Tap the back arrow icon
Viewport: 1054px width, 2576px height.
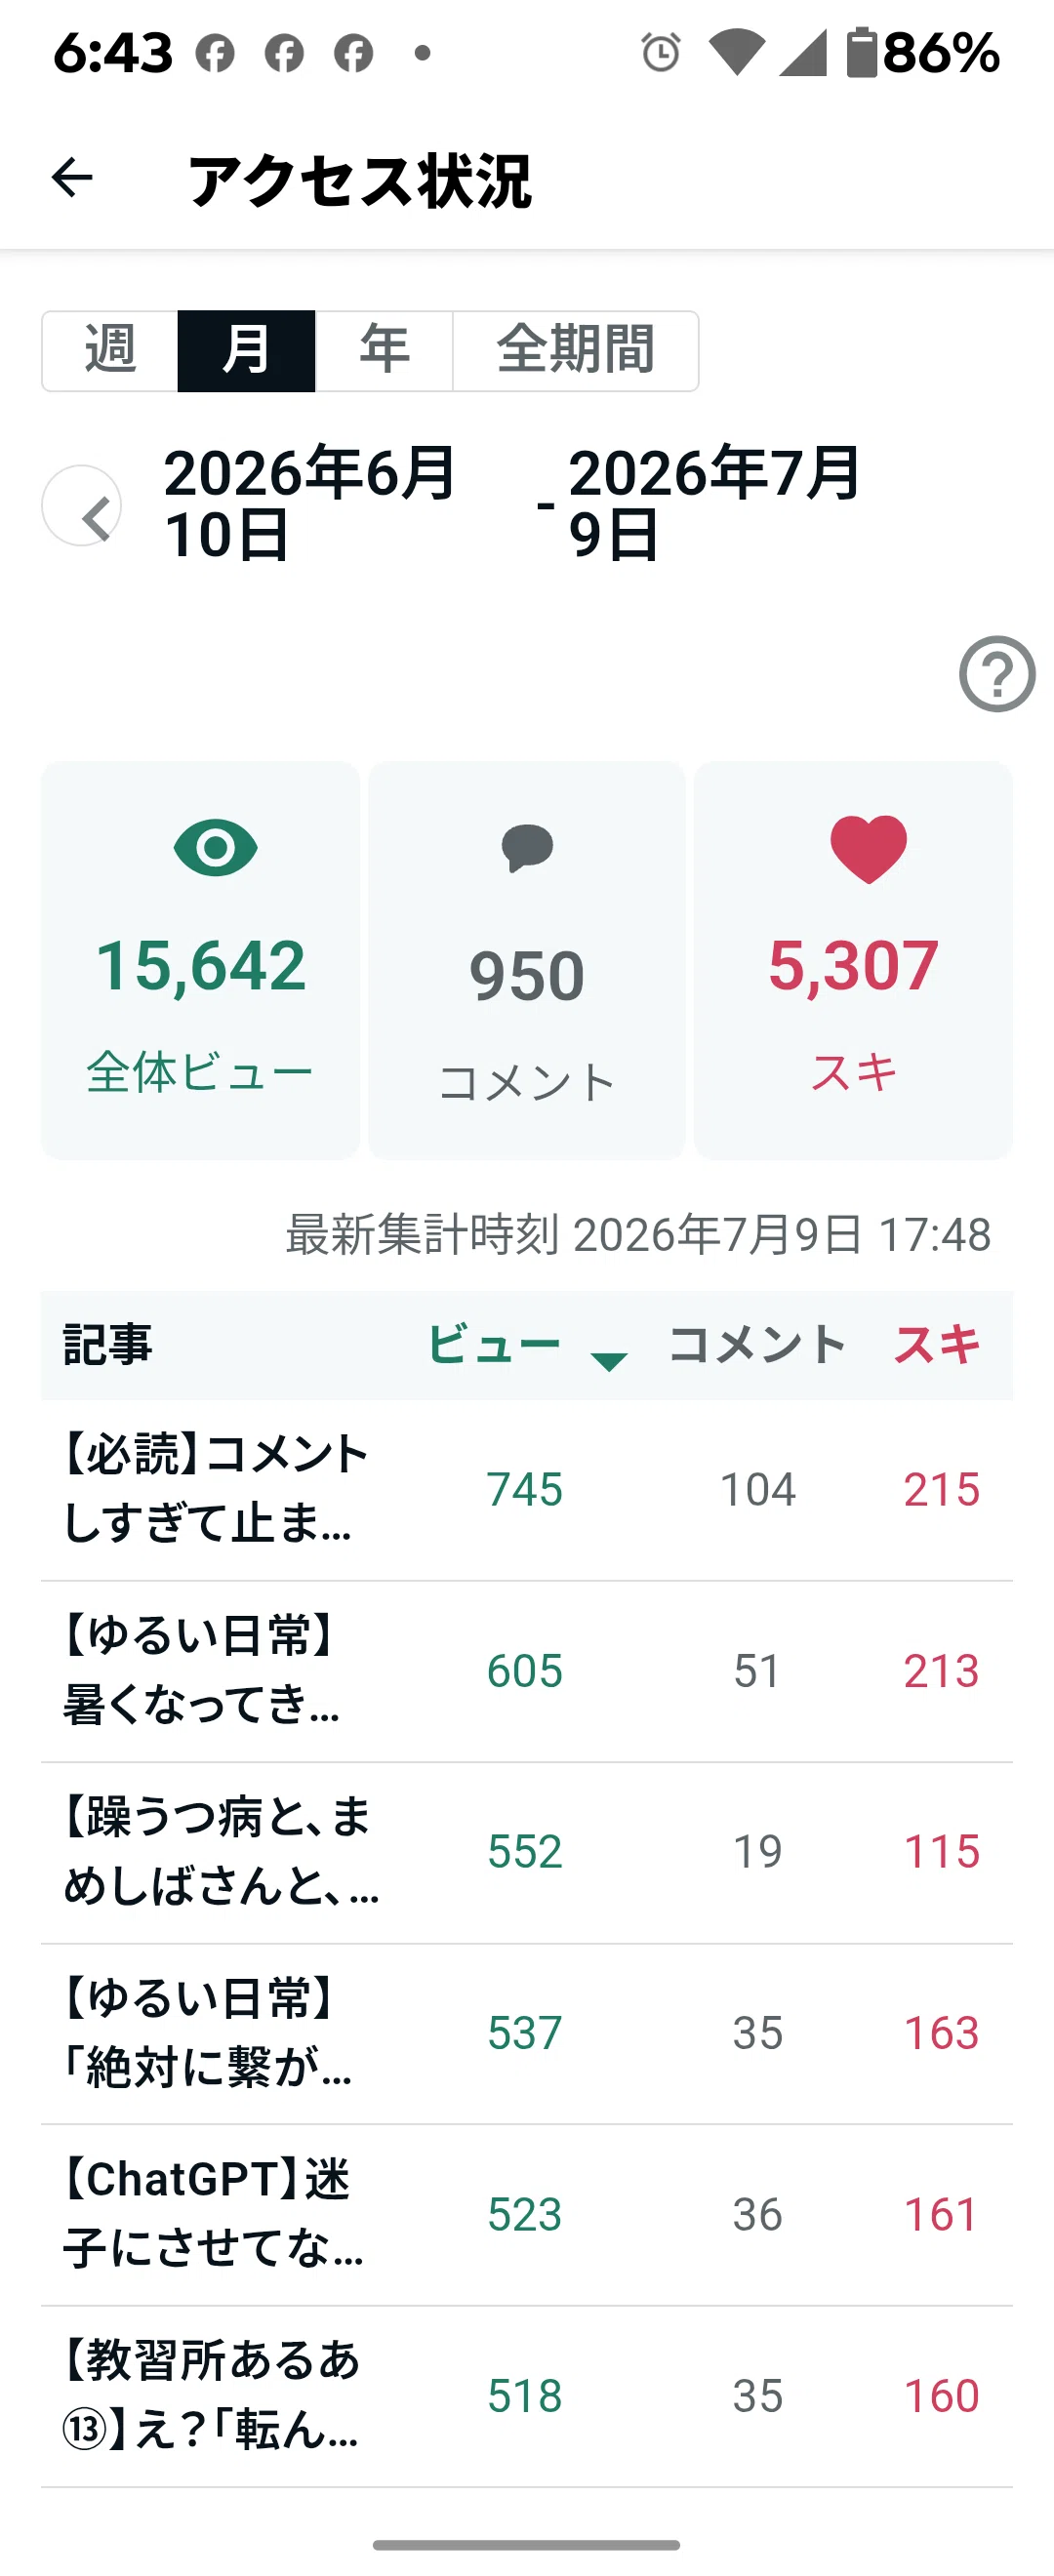point(72,178)
